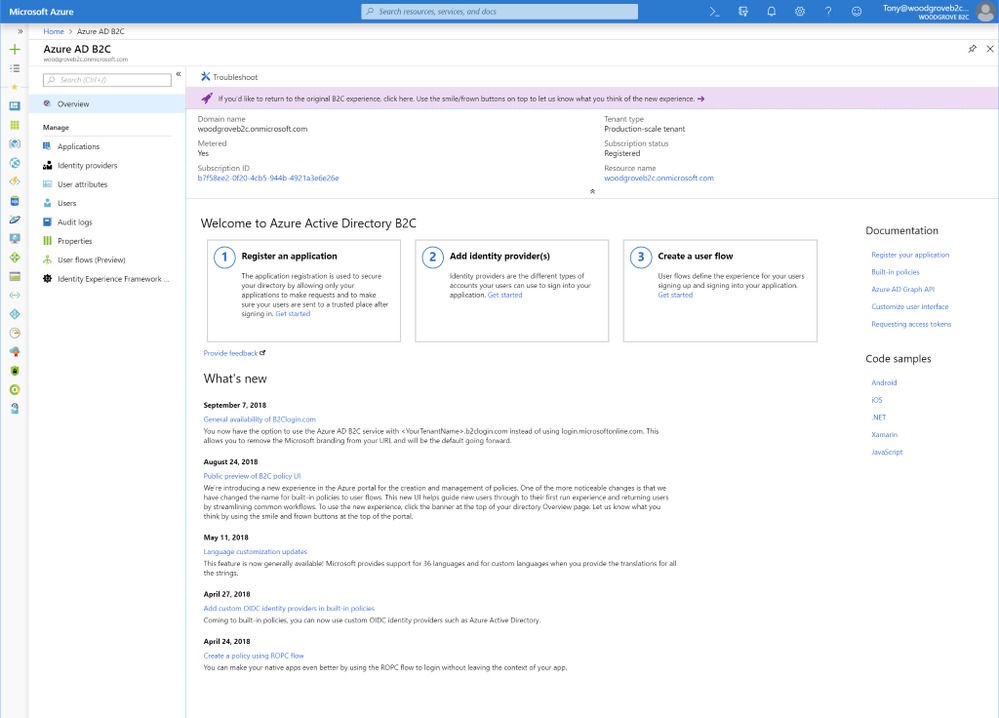Open Cloud Shell icon in top bar

714,11
